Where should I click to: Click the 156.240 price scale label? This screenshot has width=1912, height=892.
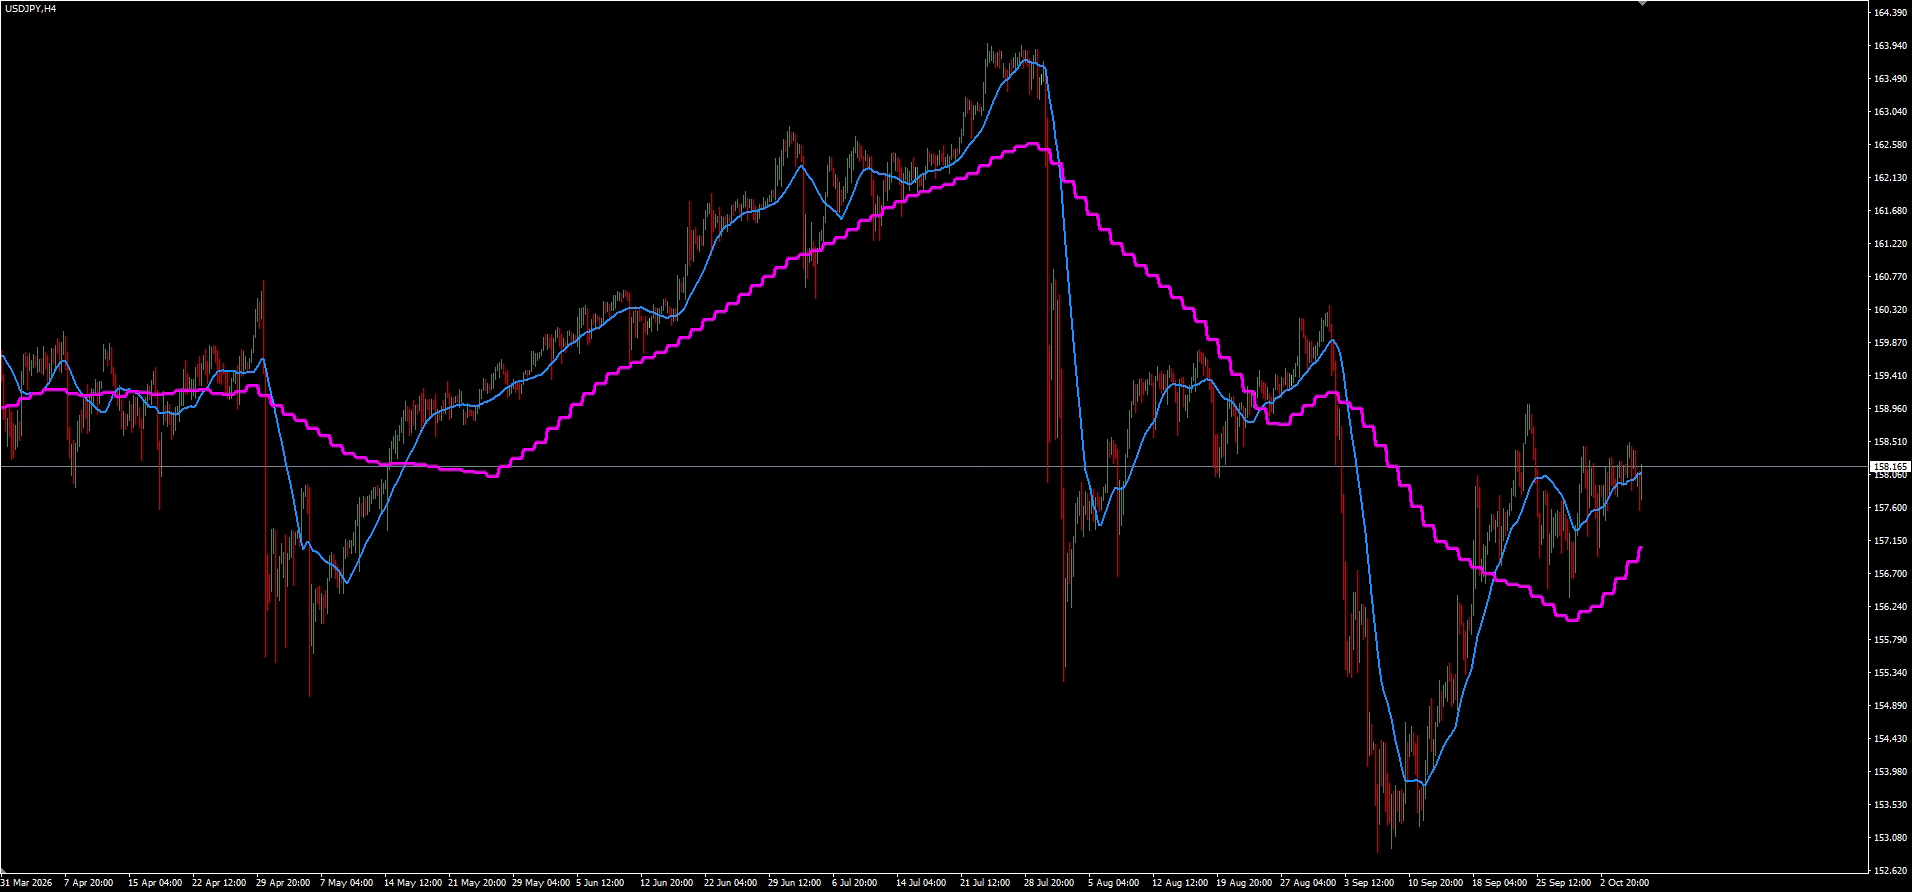pyautogui.click(x=1889, y=606)
